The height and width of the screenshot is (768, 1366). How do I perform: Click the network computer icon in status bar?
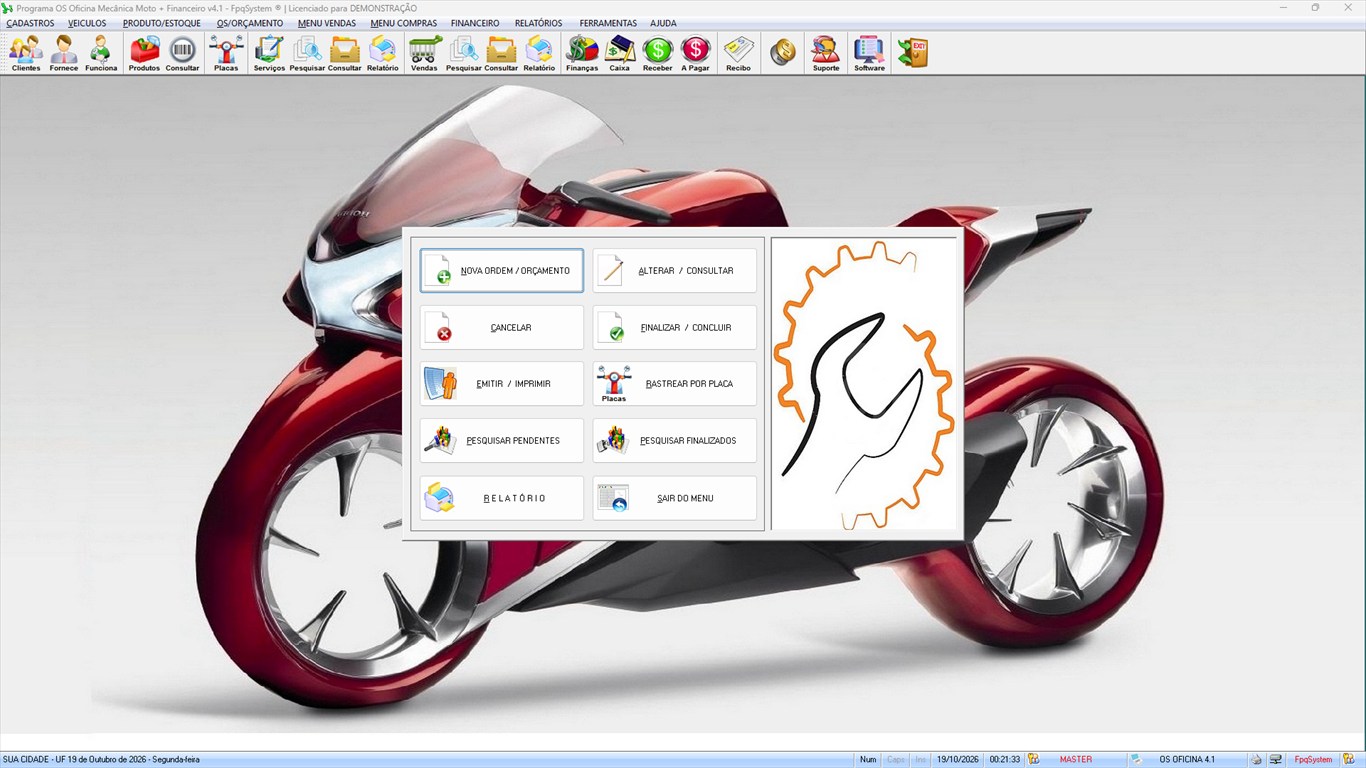tap(1276, 759)
